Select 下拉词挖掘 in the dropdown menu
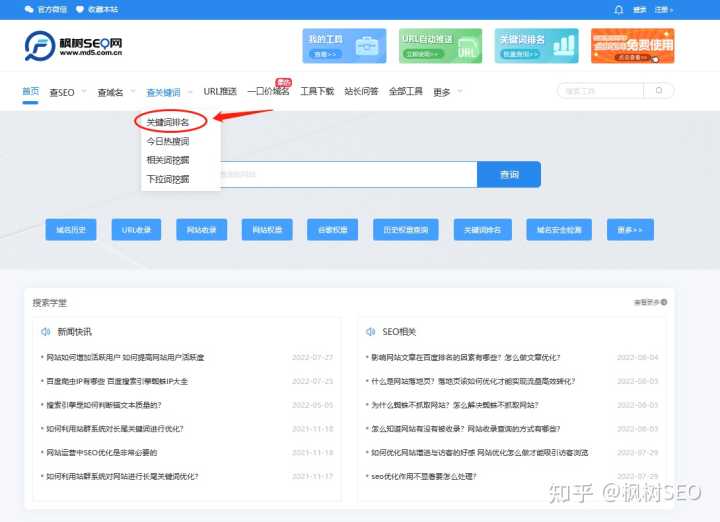The width and height of the screenshot is (720, 522). (x=168, y=179)
